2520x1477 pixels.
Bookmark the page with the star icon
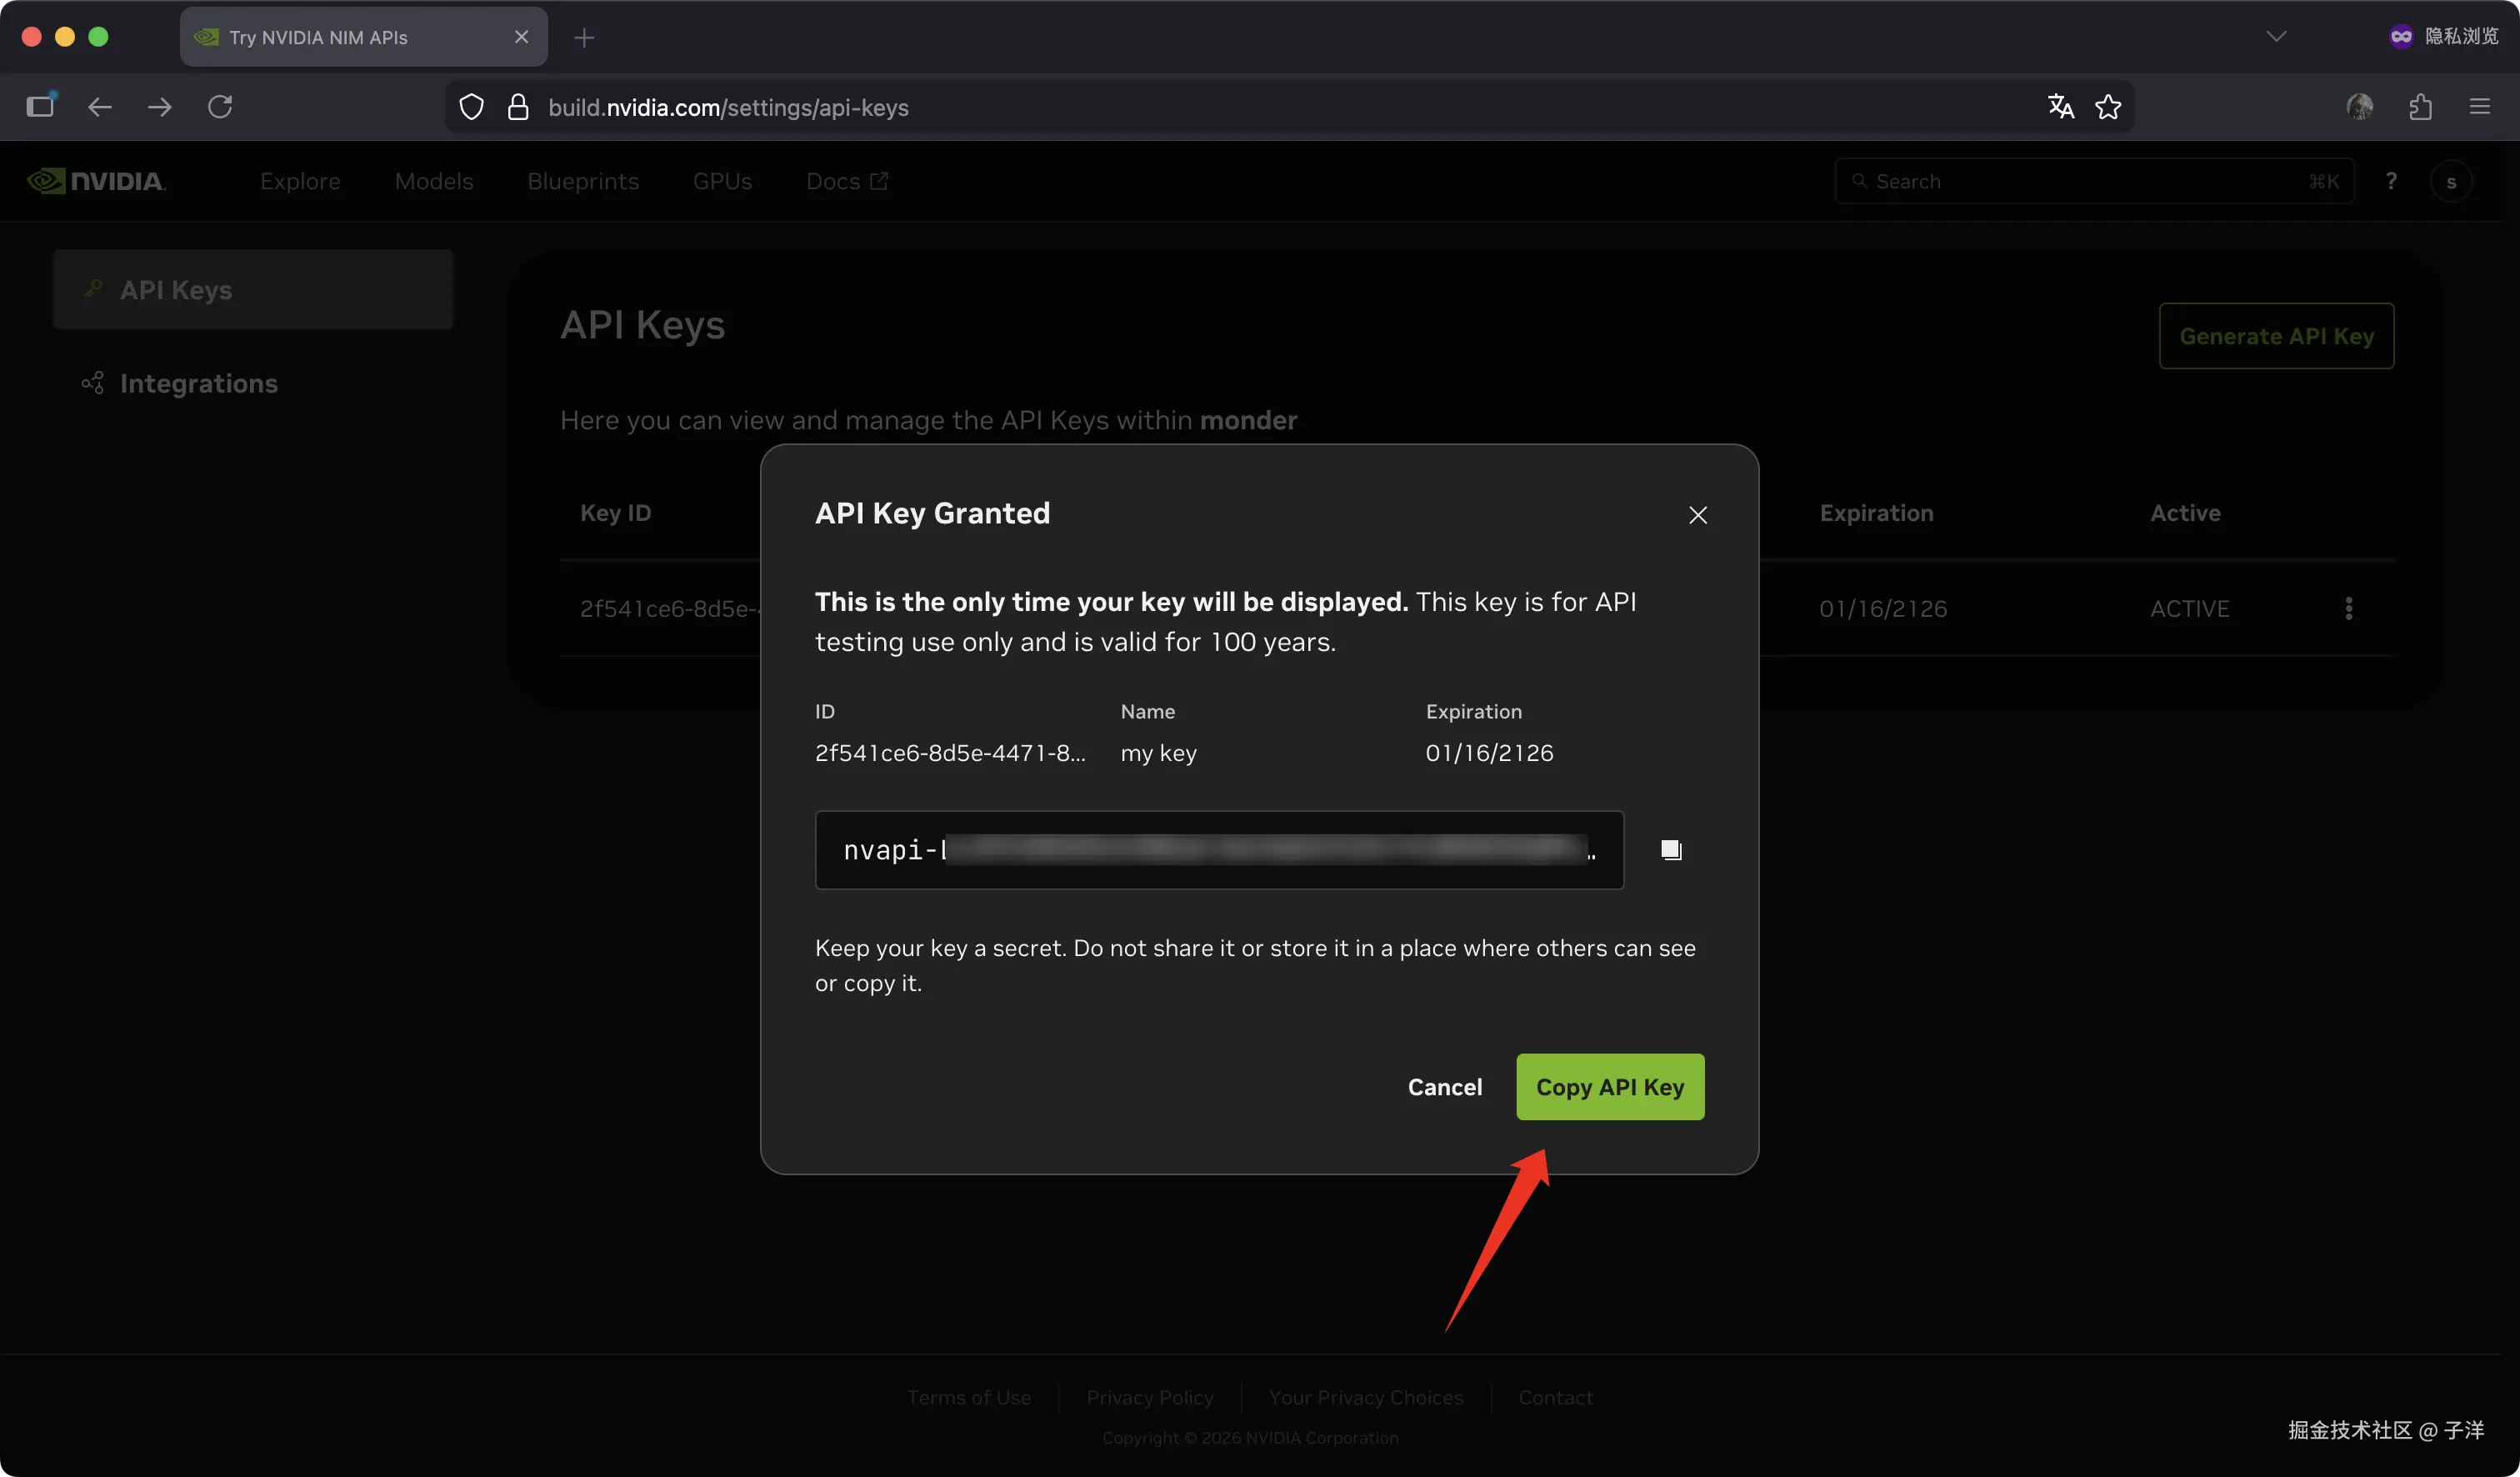[x=2108, y=107]
